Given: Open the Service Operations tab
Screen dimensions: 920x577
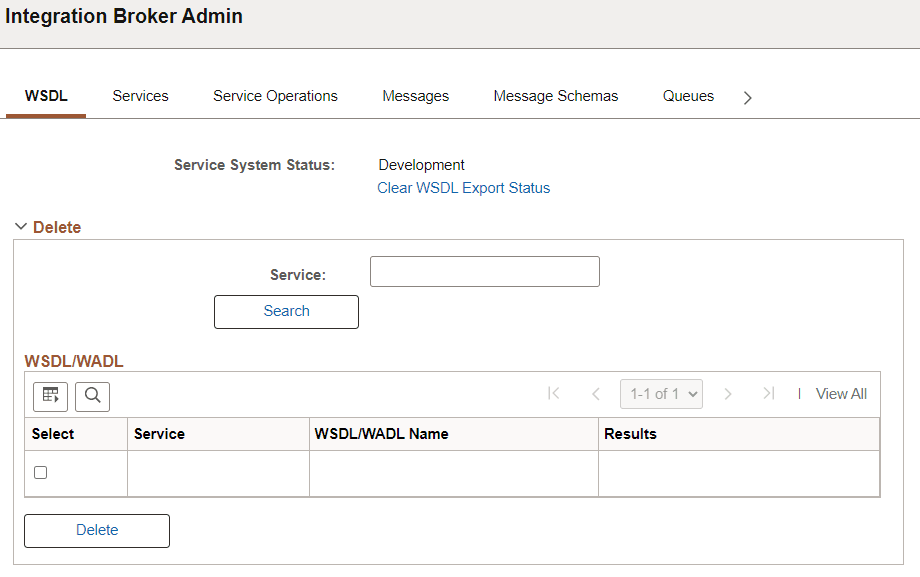Looking at the screenshot, I should (x=275, y=96).
